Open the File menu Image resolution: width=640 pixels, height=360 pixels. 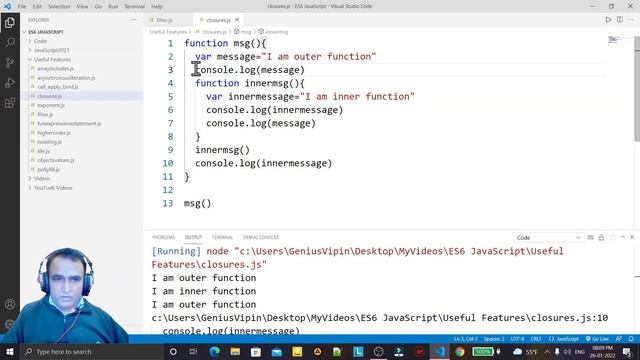click(22, 6)
